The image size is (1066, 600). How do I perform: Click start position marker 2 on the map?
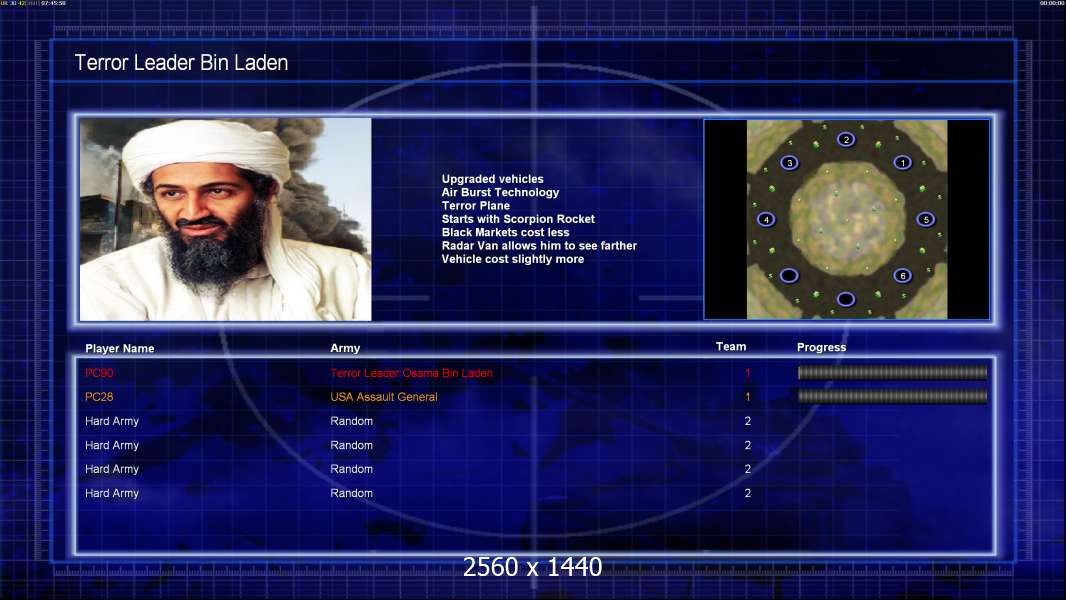pyautogui.click(x=846, y=139)
